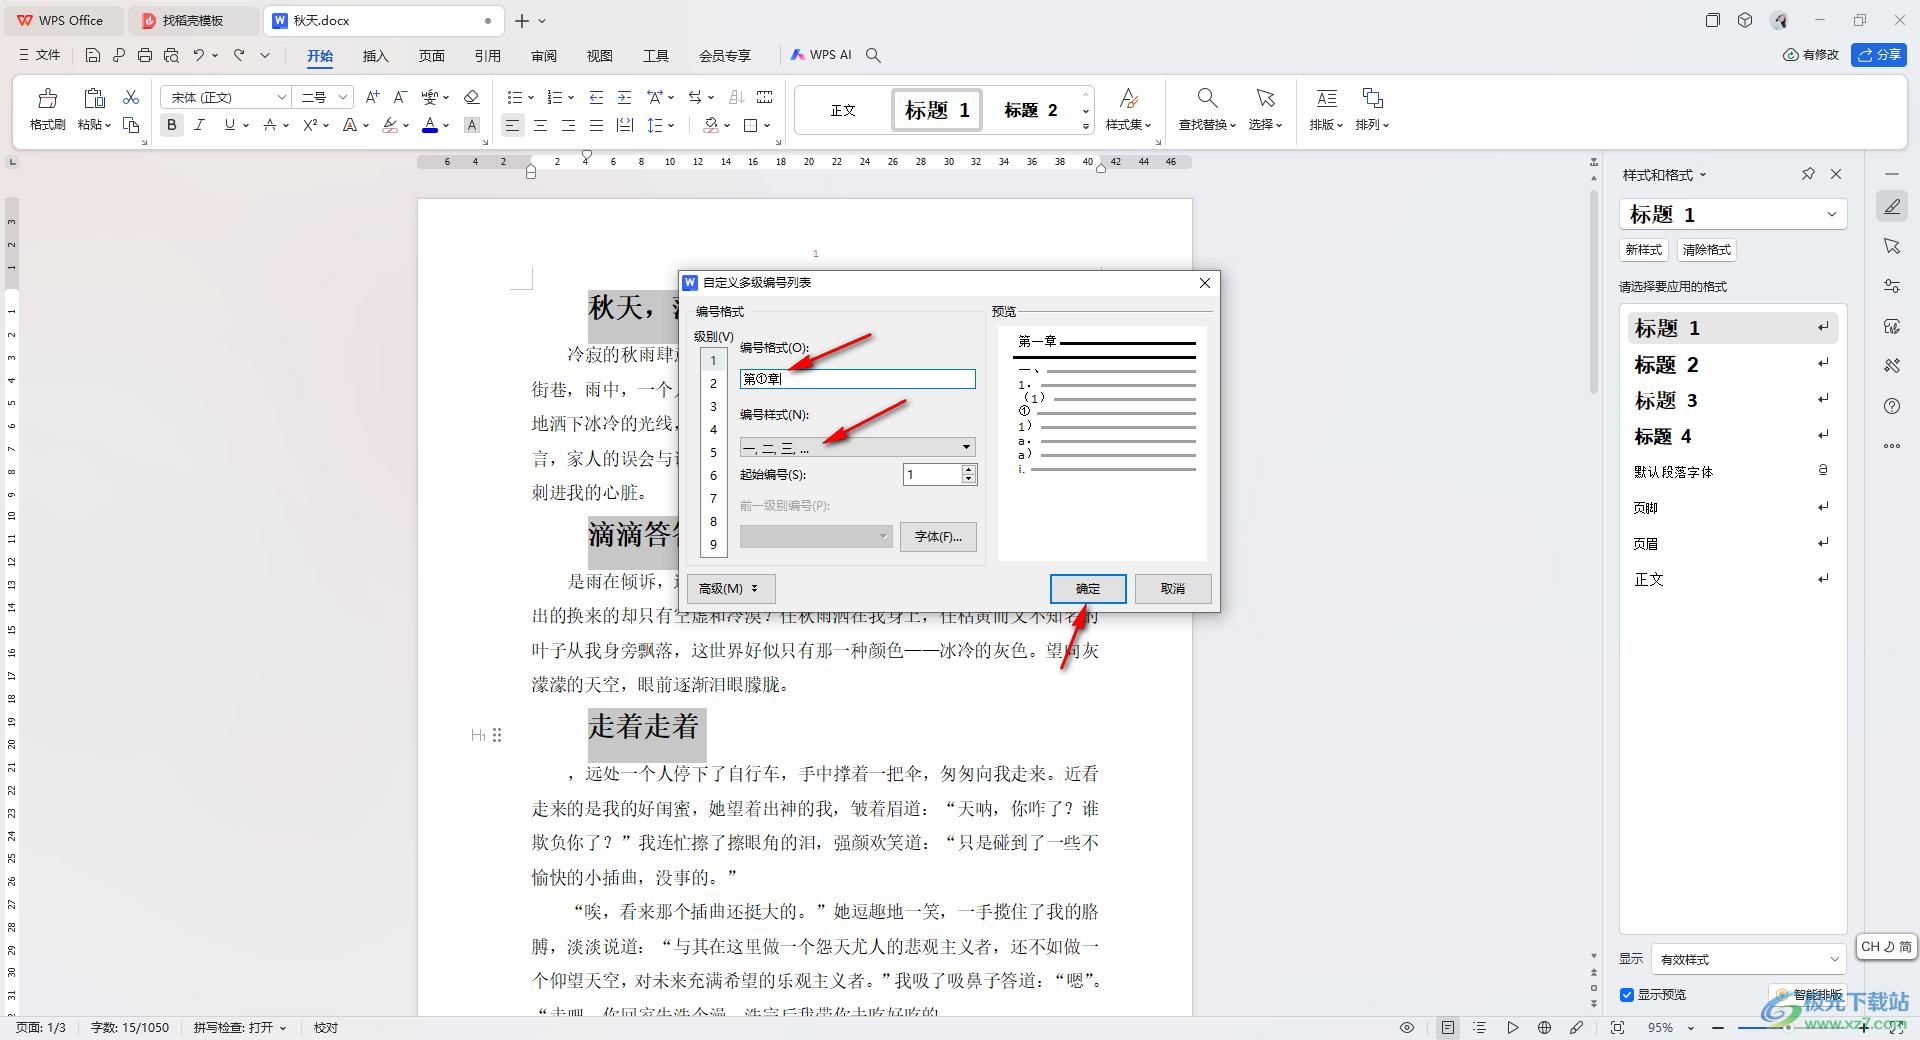The image size is (1920, 1040).
Task: Select 标题 3 in style list
Action: point(1732,400)
